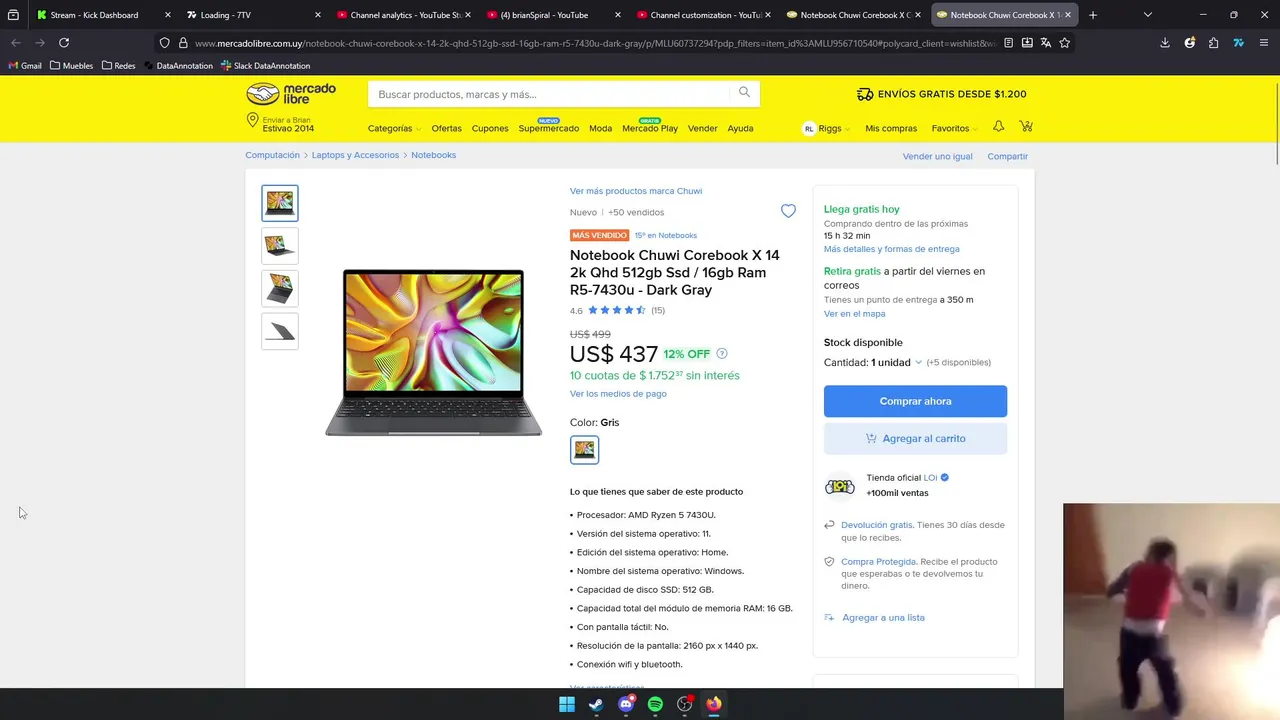
Task: Click the discount info question icon
Action: click(722, 354)
